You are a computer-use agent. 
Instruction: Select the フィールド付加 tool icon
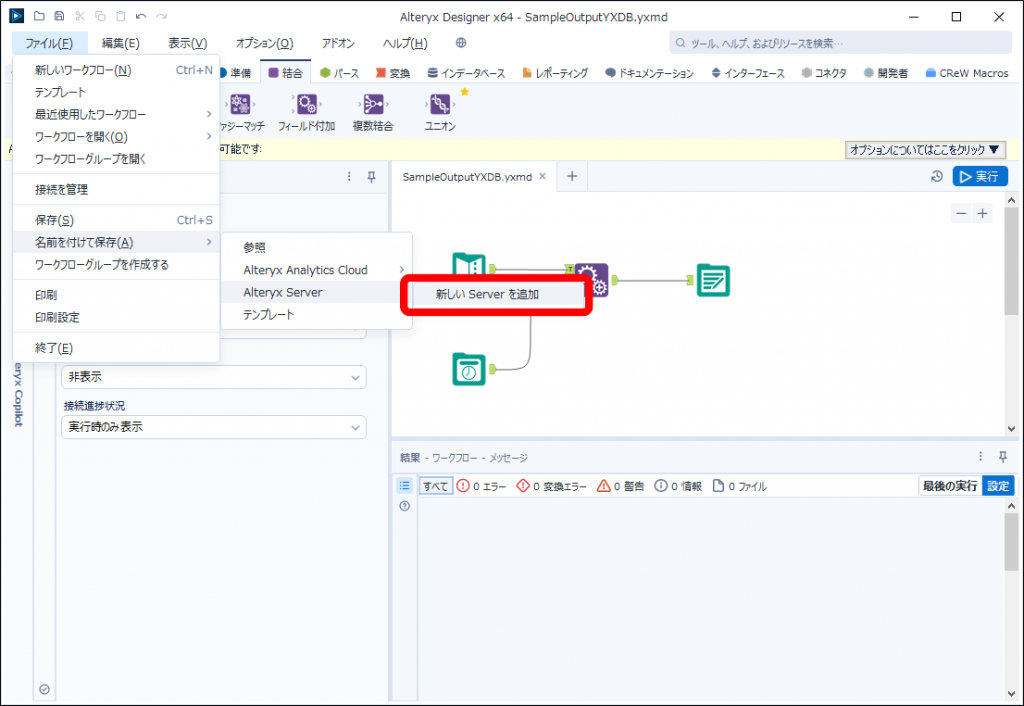(x=306, y=104)
